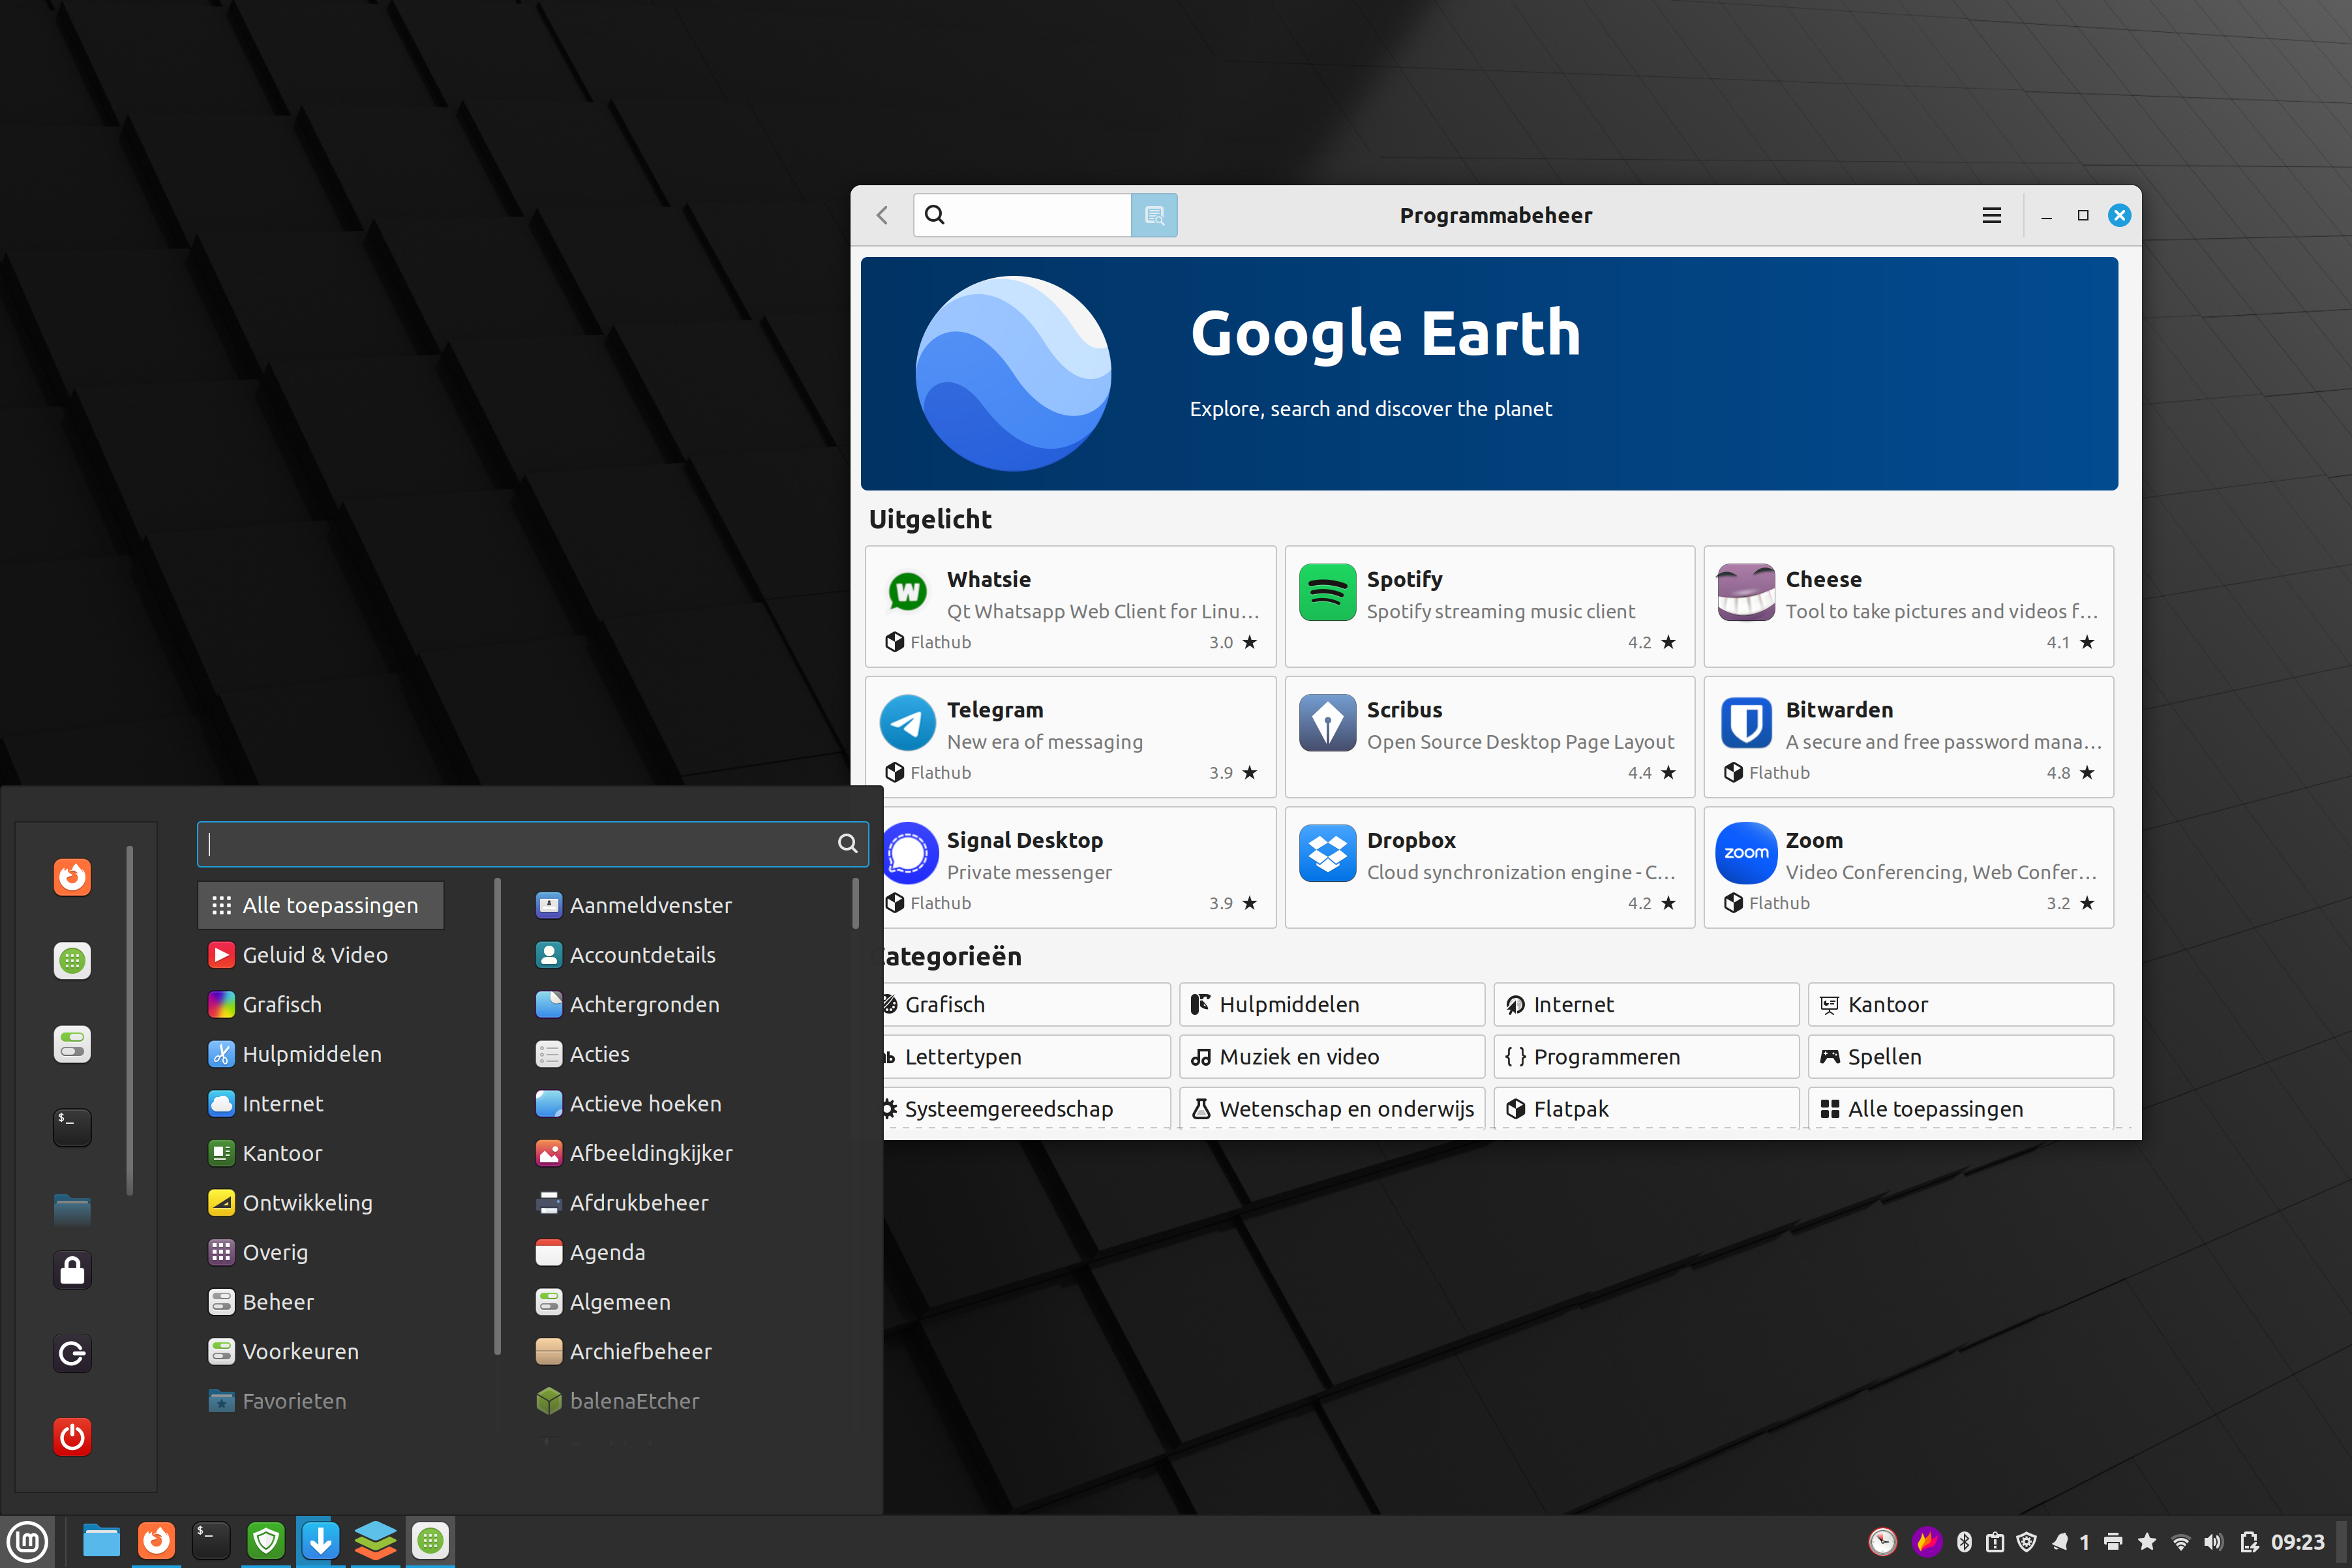Click the Linux Mint menu button in panel
The image size is (2352, 1568).
tap(28, 1541)
